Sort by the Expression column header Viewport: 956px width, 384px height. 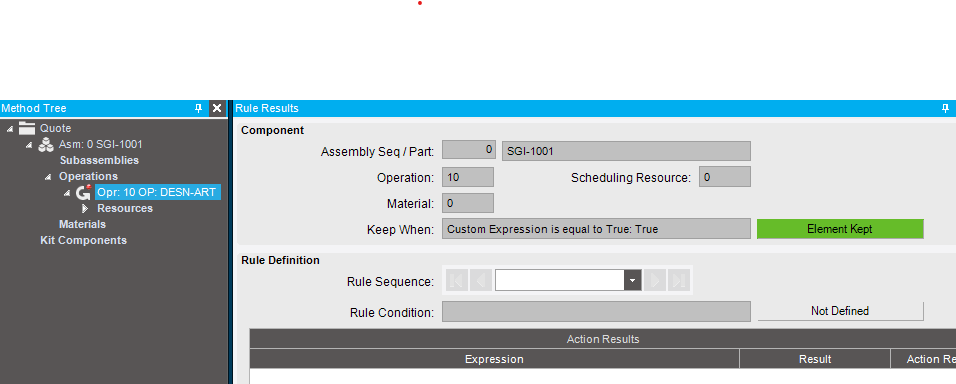(494, 359)
